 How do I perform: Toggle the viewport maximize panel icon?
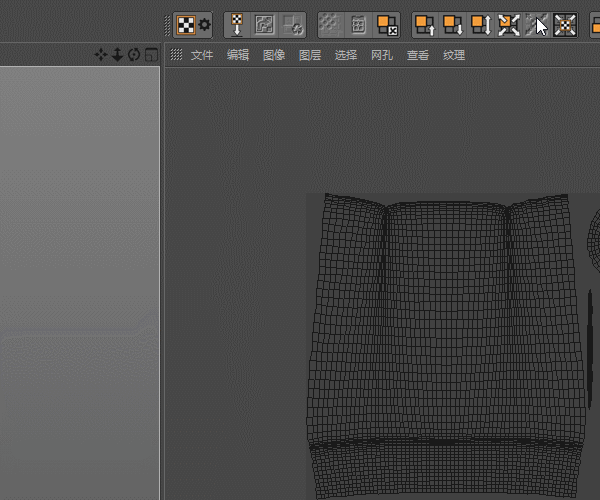point(150,55)
